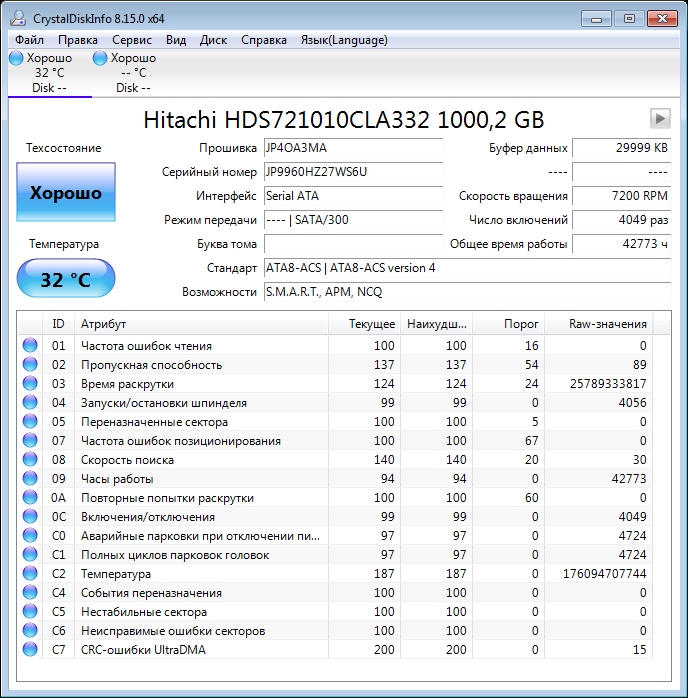This screenshot has height=698, width=688.
Task: Select row Часы работы
Action: coord(336,479)
